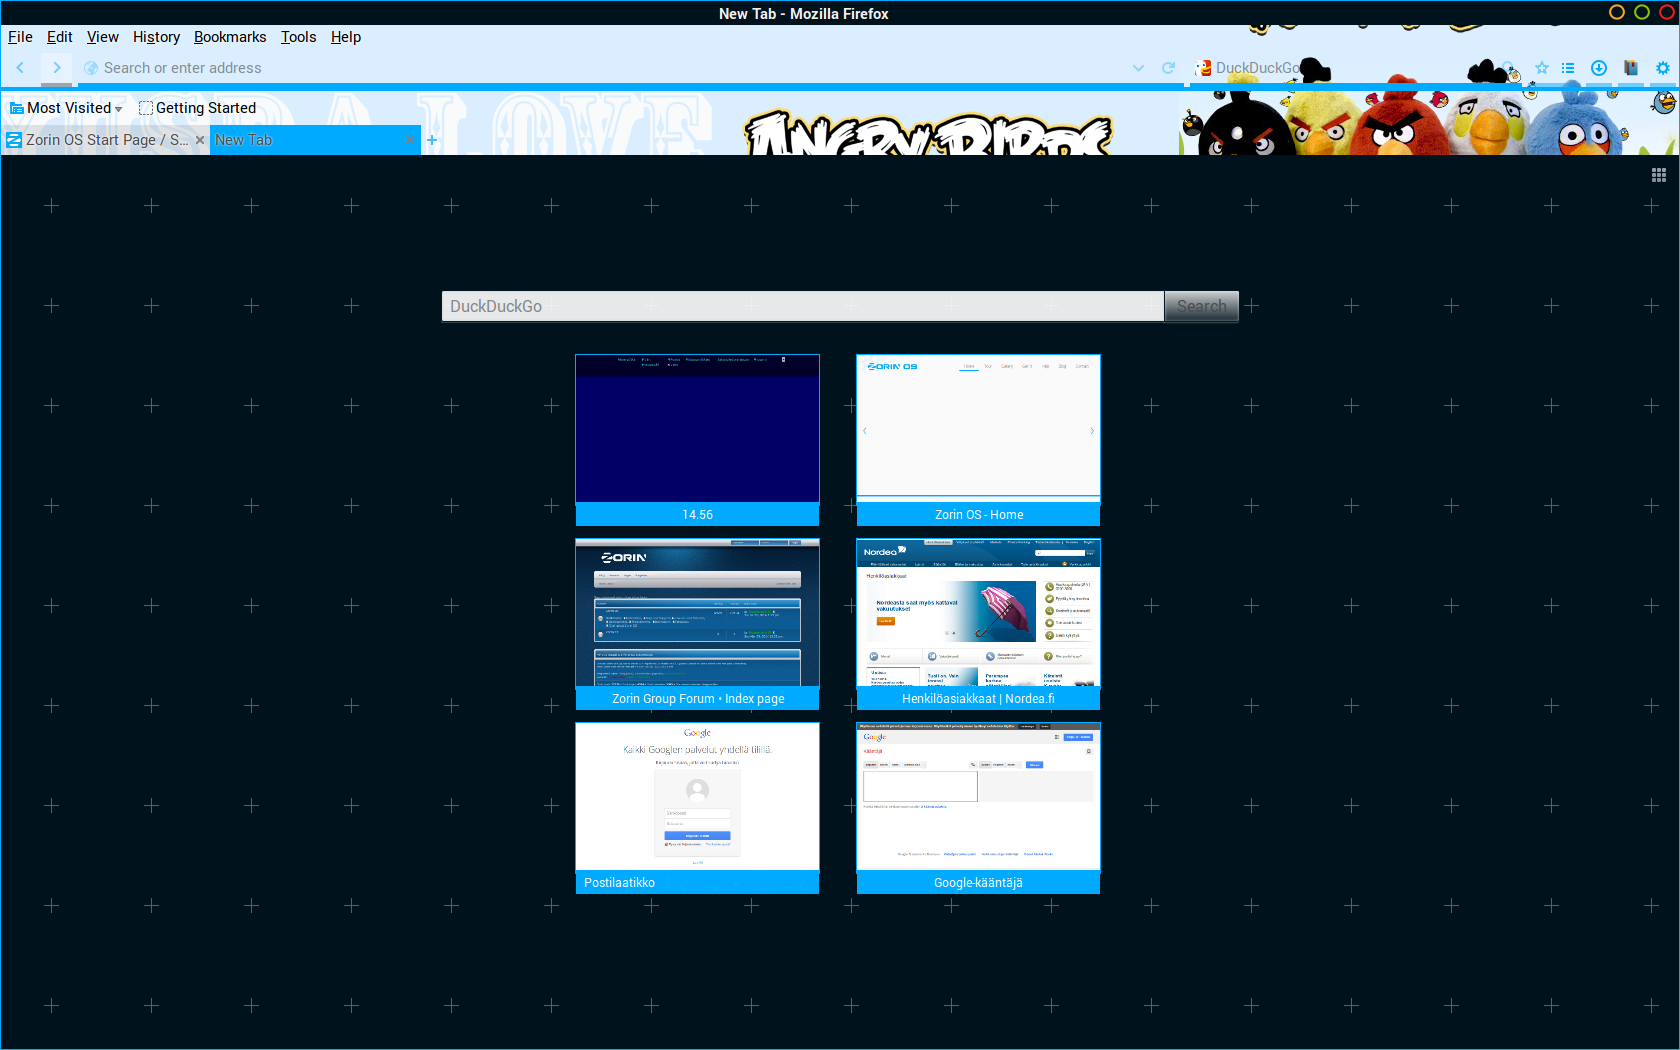
Task: Show bookmarks list icon in toolbar
Action: [x=1568, y=68]
